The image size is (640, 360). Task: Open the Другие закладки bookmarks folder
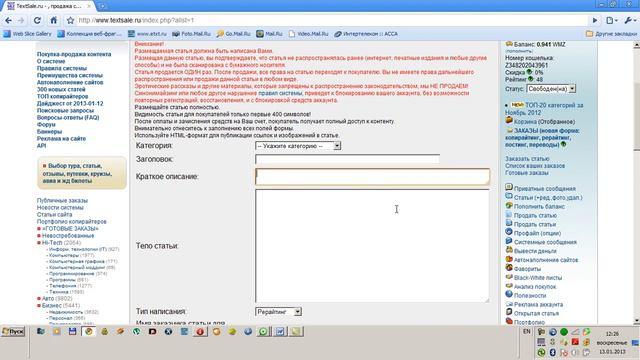coord(611,34)
